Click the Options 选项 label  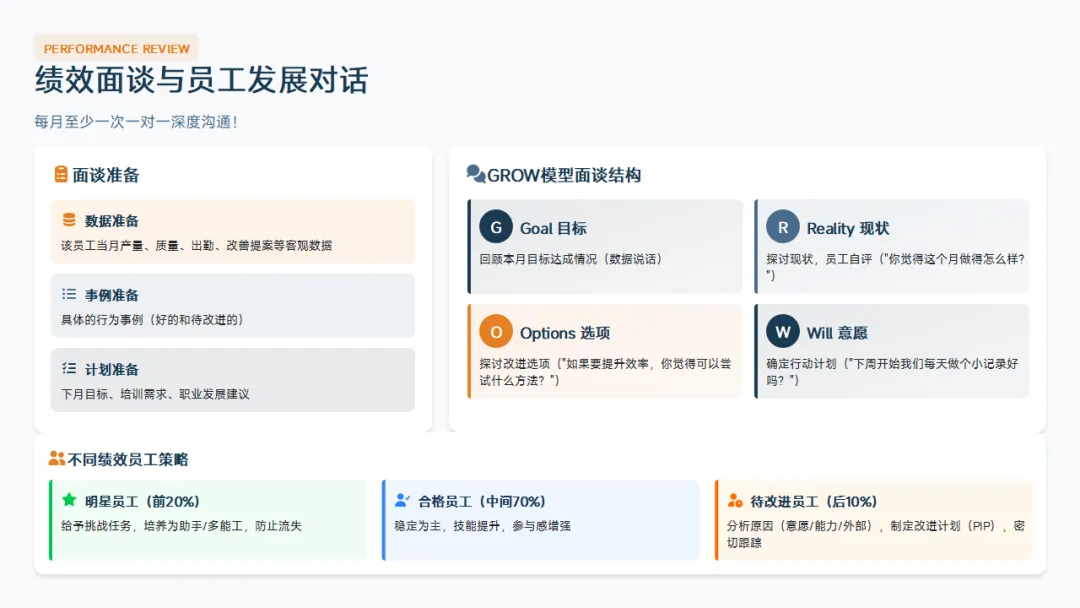[x=565, y=333]
